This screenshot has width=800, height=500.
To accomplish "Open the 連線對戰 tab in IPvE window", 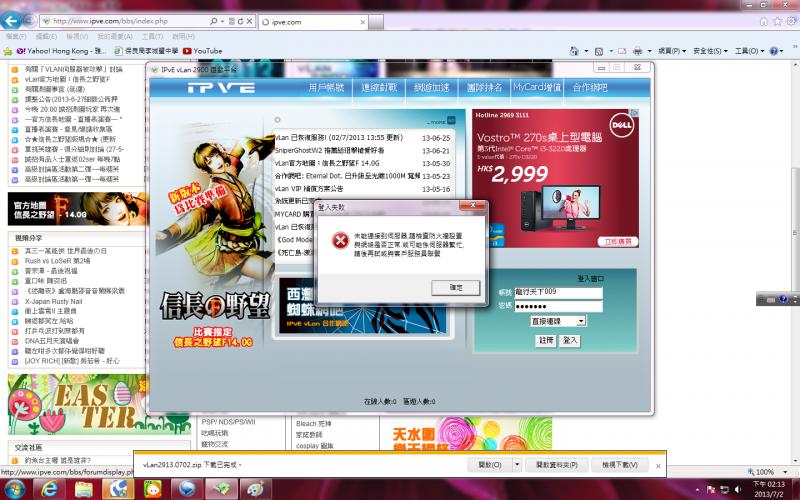I will (379, 87).
